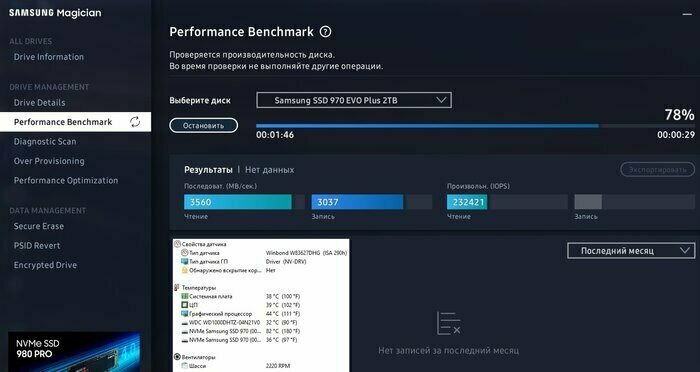This screenshot has width=700, height=372.
Task: Click the Произвольн. (IOPS) label
Action: tap(479, 186)
